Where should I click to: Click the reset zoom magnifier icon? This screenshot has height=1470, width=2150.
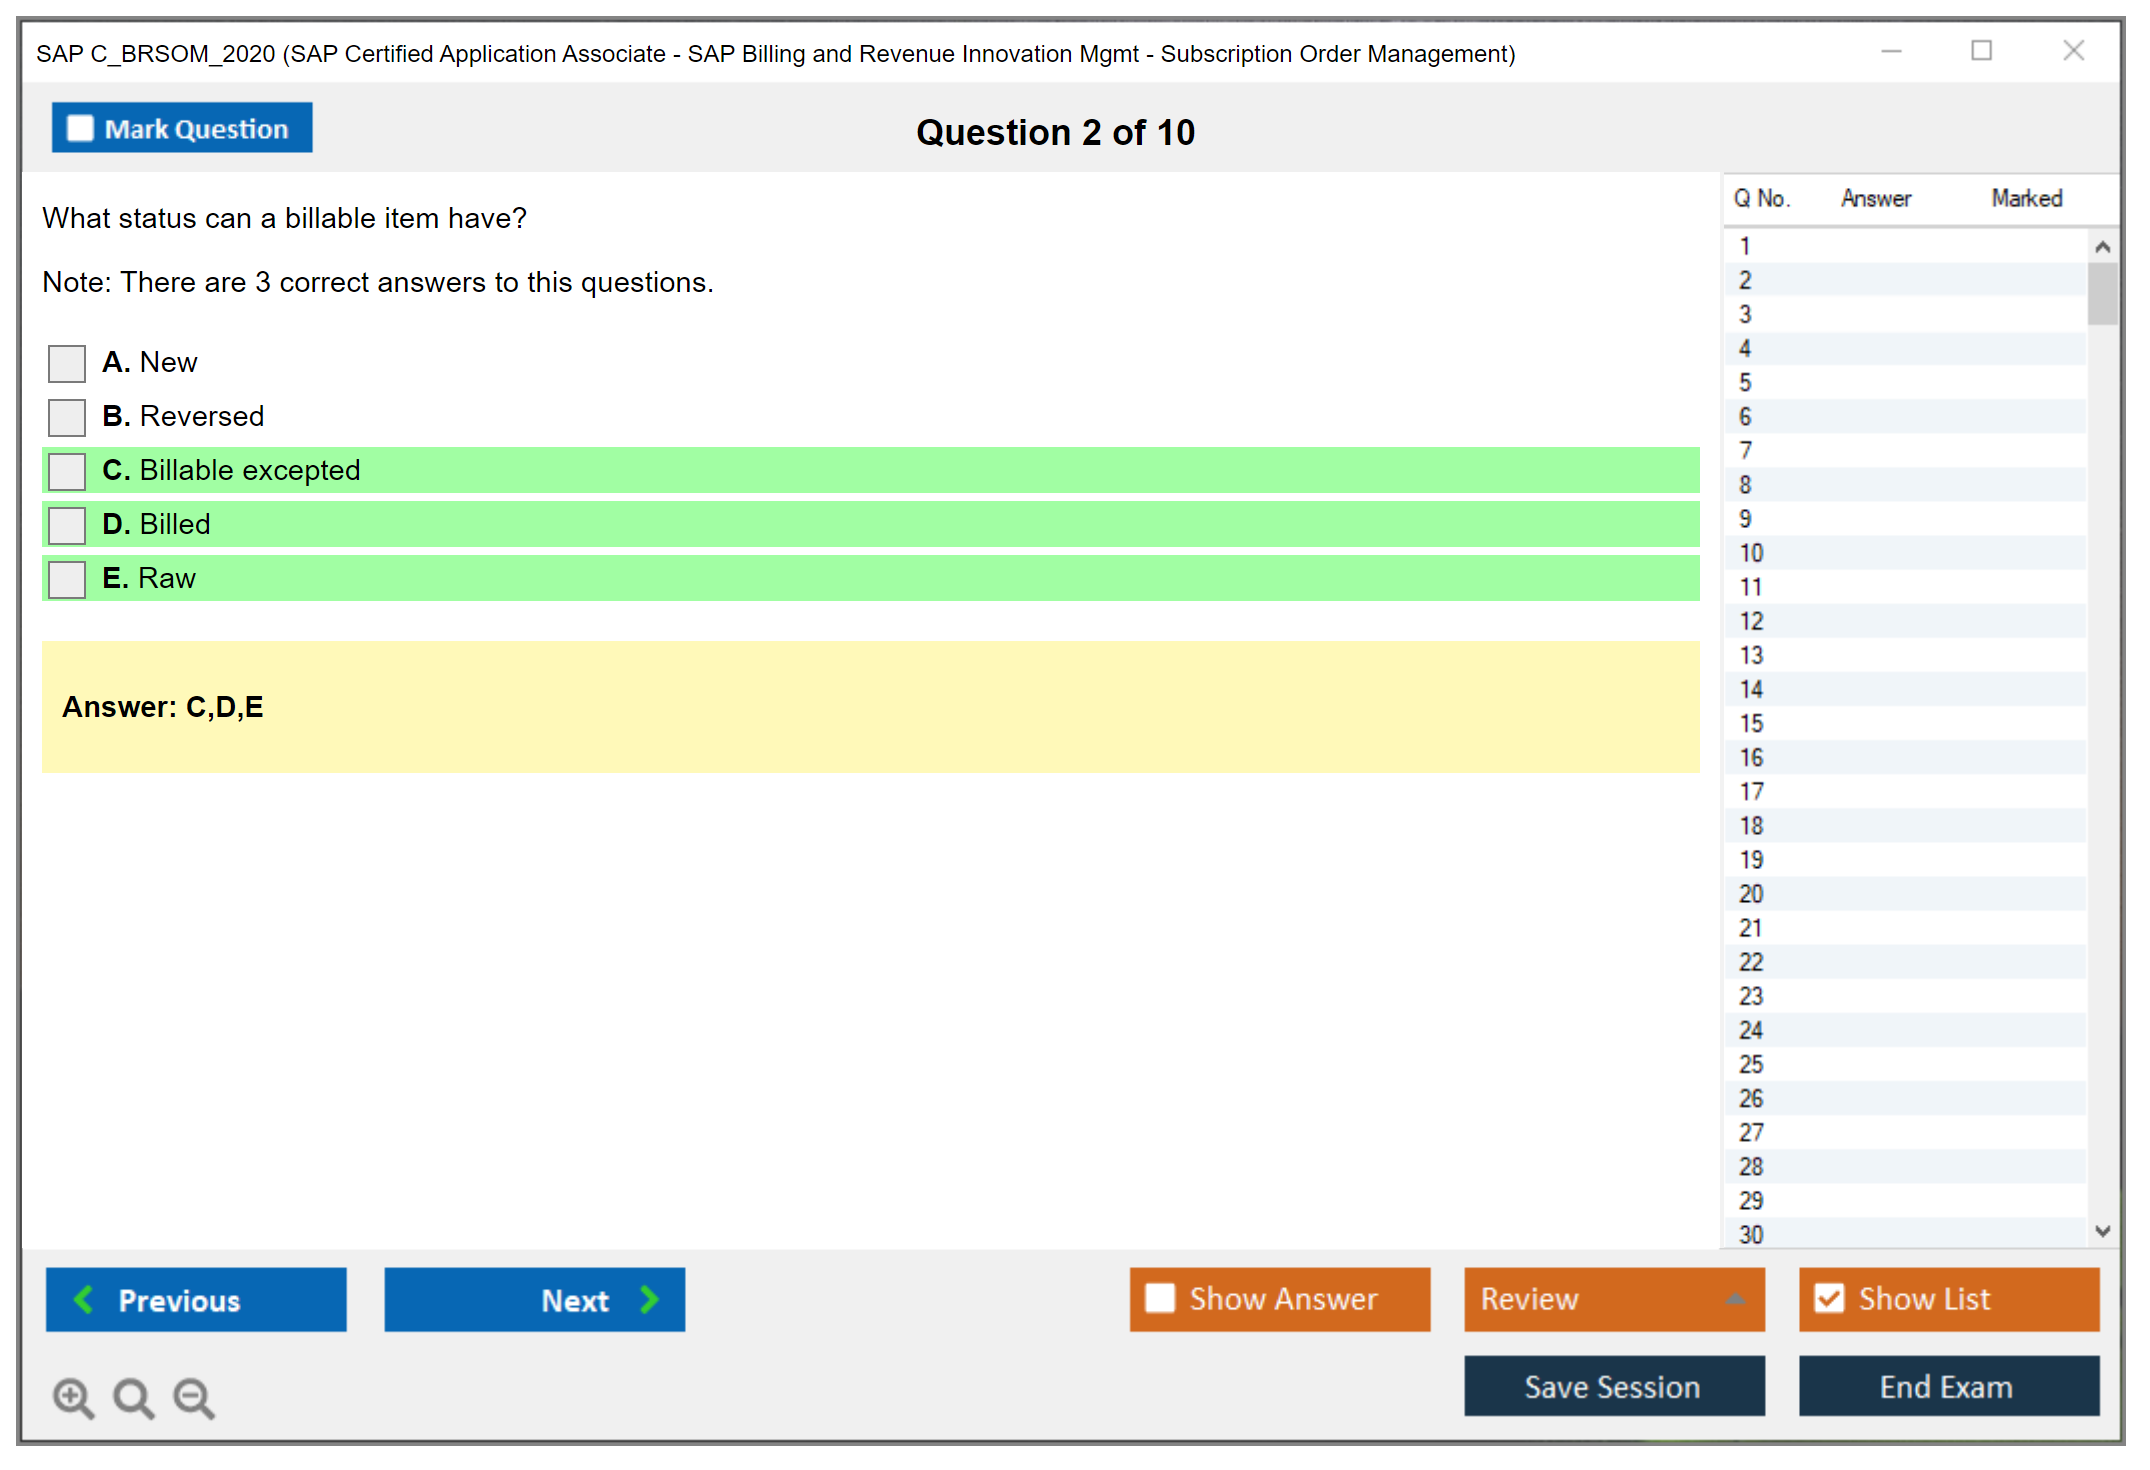(133, 1397)
